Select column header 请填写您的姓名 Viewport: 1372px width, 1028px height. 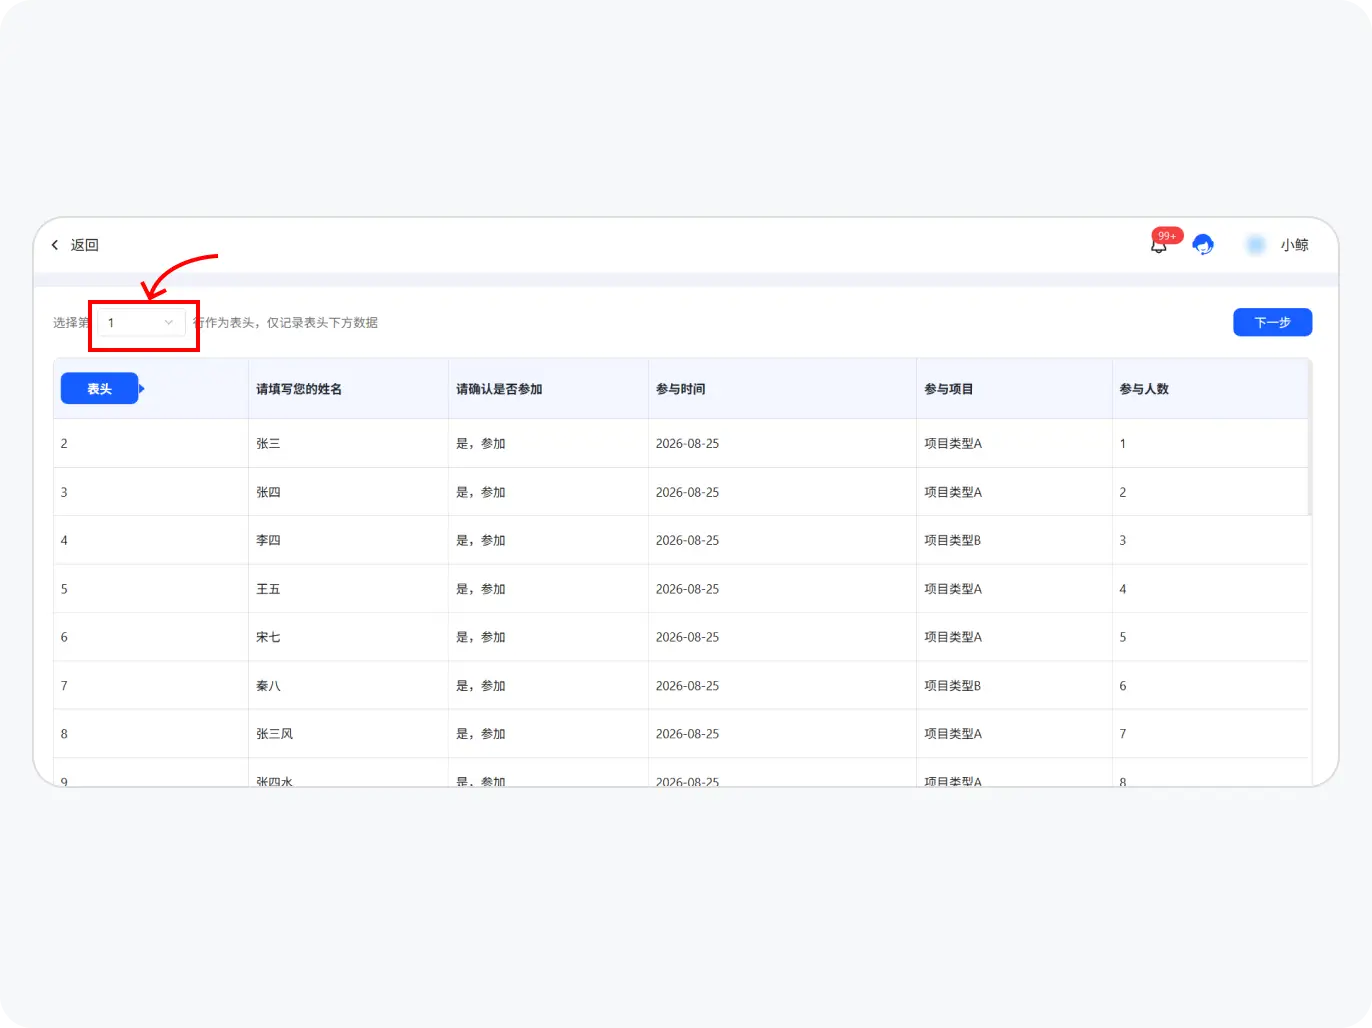click(x=299, y=389)
